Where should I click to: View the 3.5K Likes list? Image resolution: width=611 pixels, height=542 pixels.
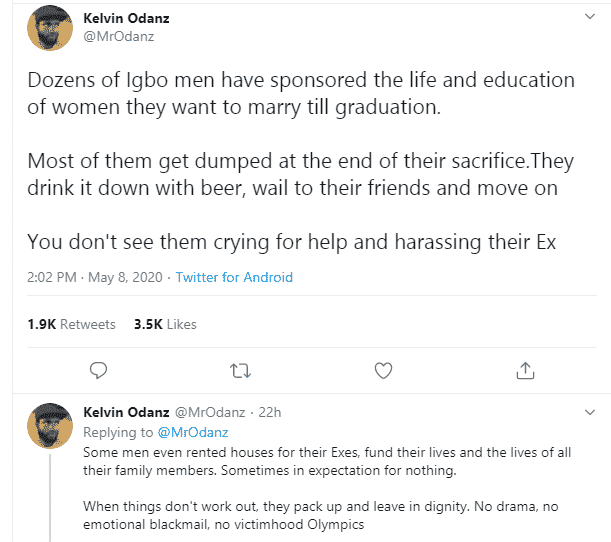coord(165,324)
